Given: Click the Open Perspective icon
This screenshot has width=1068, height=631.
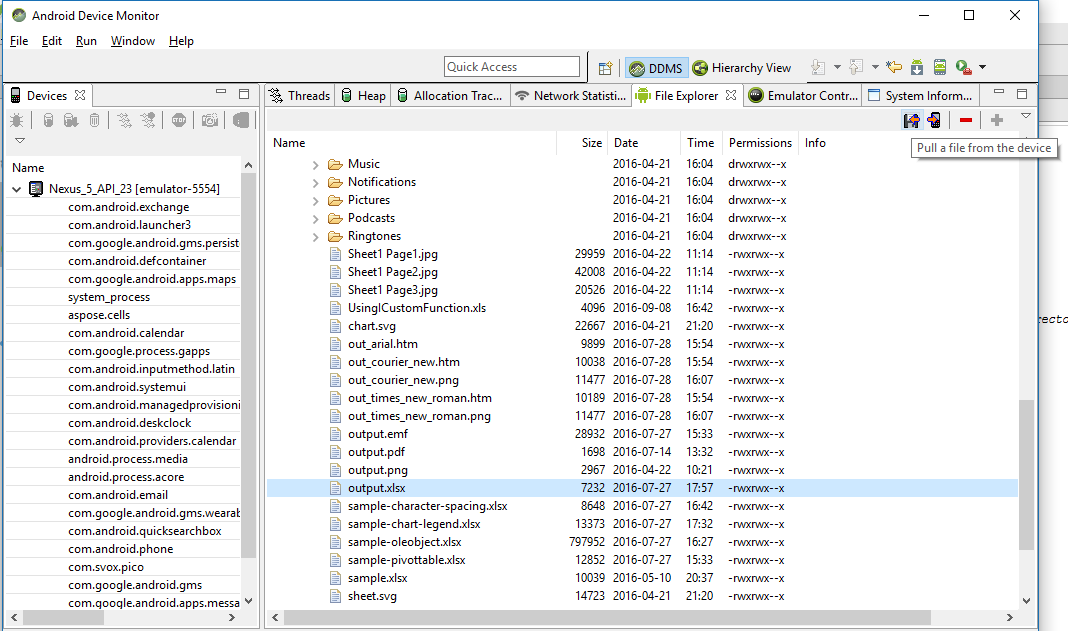Looking at the screenshot, I should point(605,68).
